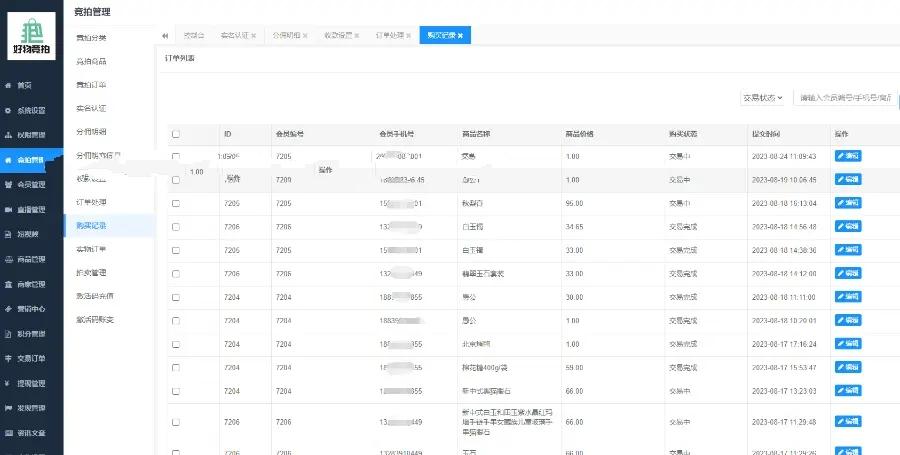Image resolution: width=900 pixels, height=455 pixels.
Task: Click the flag icon beside 发现管理
Action: click(8, 408)
